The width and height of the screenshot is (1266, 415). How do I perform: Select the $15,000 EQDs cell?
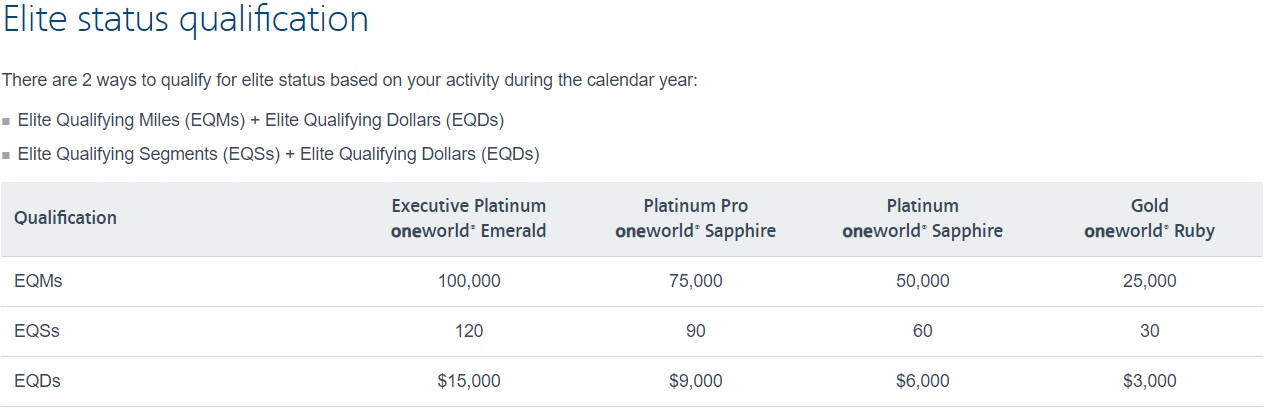[469, 380]
